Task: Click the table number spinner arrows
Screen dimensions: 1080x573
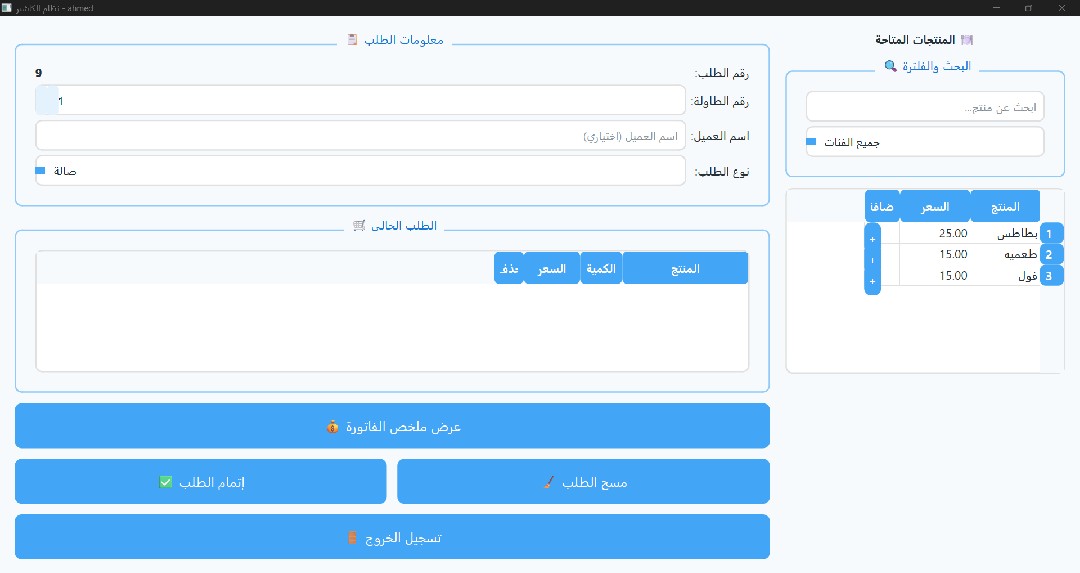Action: pos(47,101)
